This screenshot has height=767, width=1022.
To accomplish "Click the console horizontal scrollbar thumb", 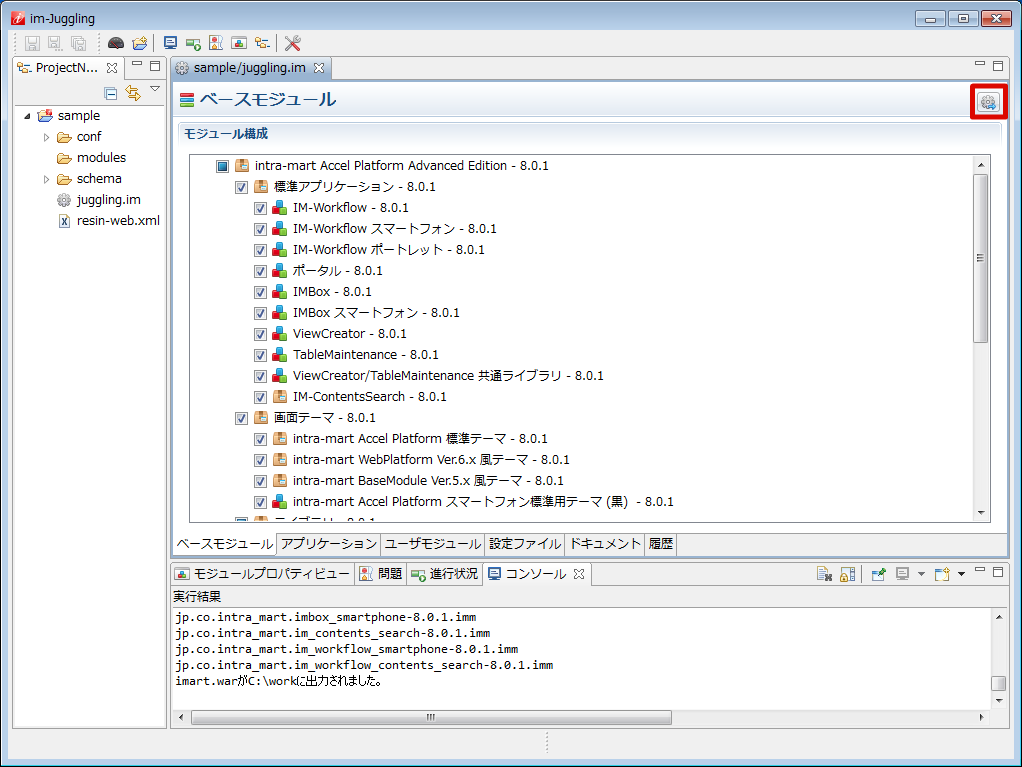I will [431, 717].
